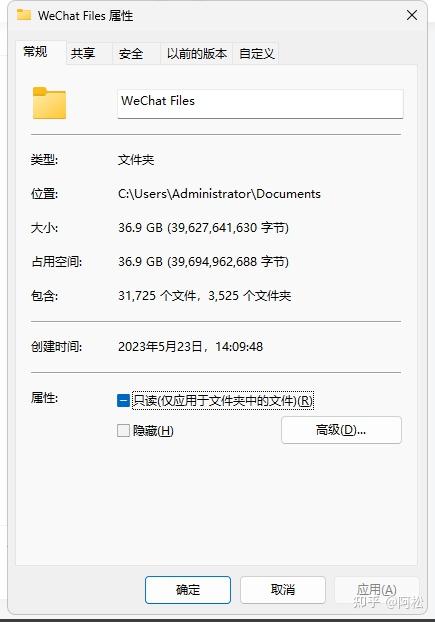Select the 常规 tab

tap(35, 52)
